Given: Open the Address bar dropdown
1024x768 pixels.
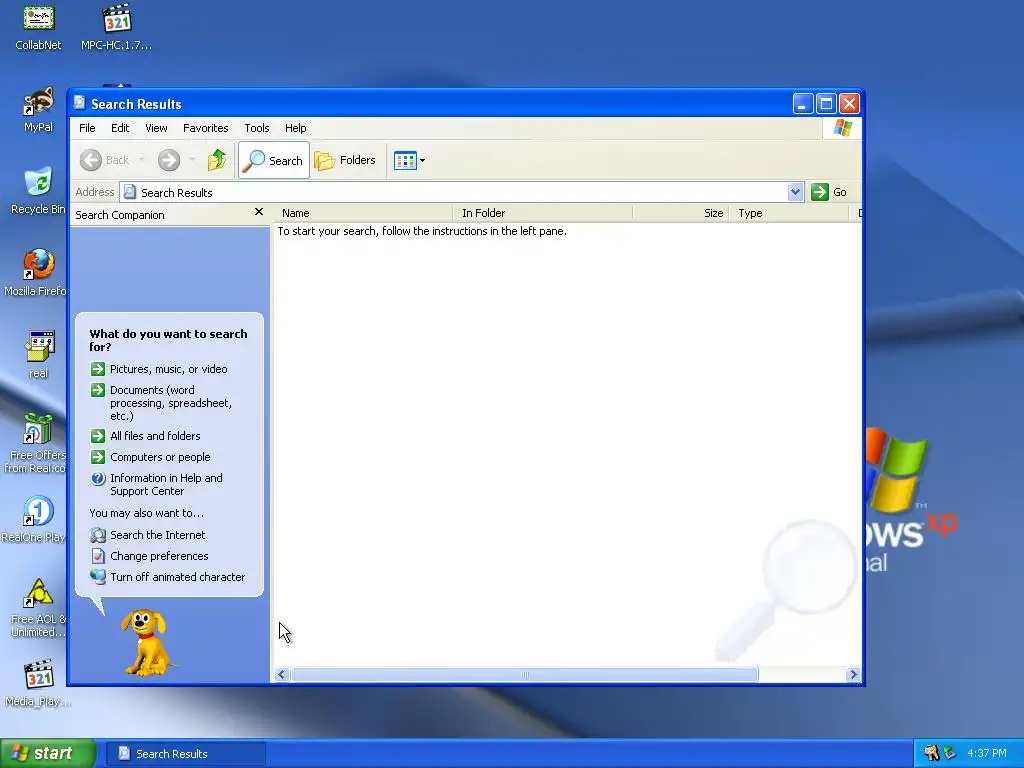Looking at the screenshot, I should [795, 192].
